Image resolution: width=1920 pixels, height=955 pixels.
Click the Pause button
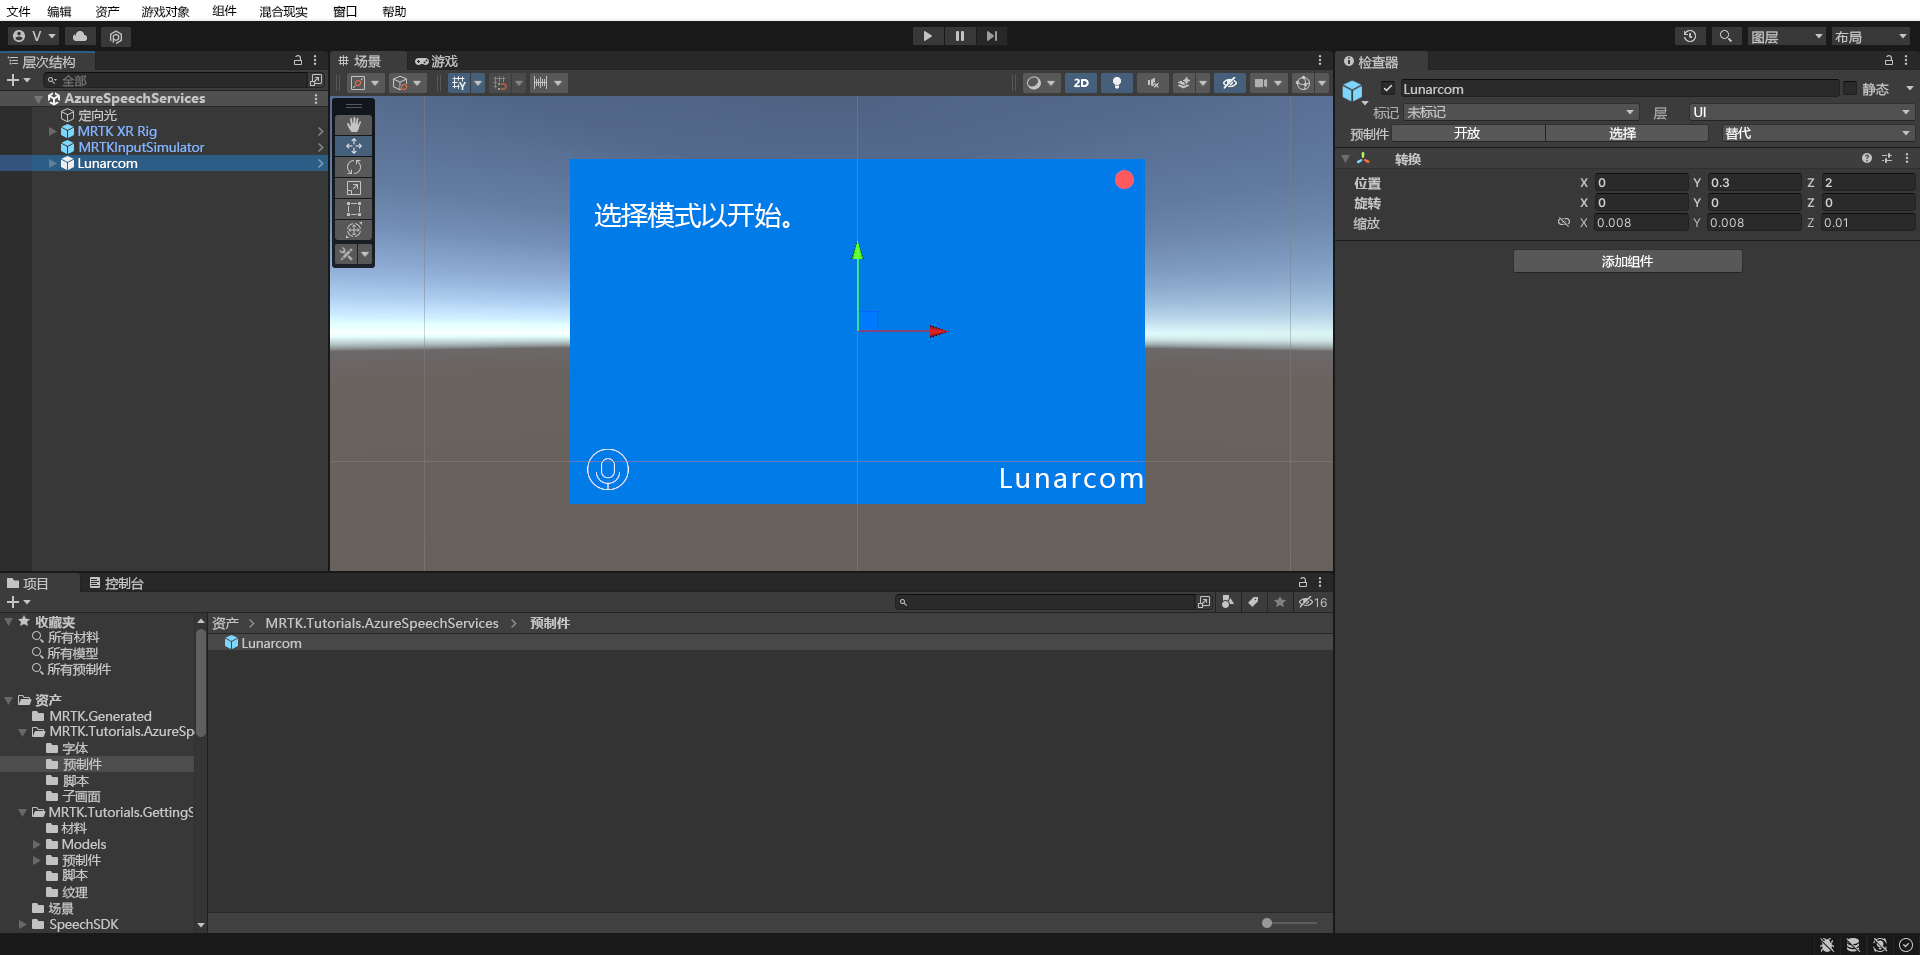coord(960,36)
